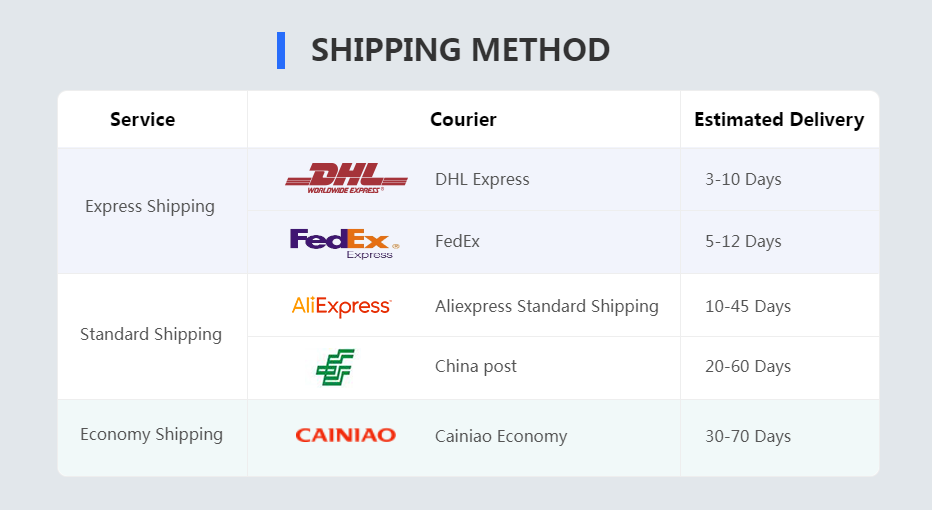
Task: Click the Estimated Delivery column header
Action: pyautogui.click(x=779, y=120)
